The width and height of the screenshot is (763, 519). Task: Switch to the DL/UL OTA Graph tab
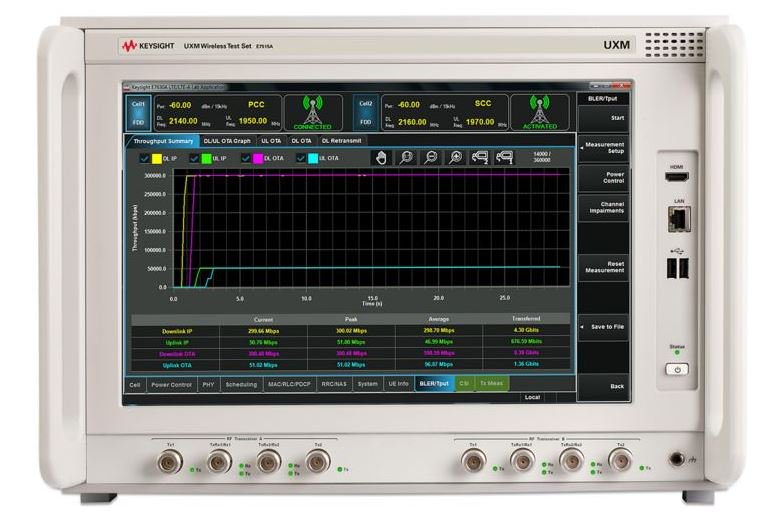tap(227, 141)
